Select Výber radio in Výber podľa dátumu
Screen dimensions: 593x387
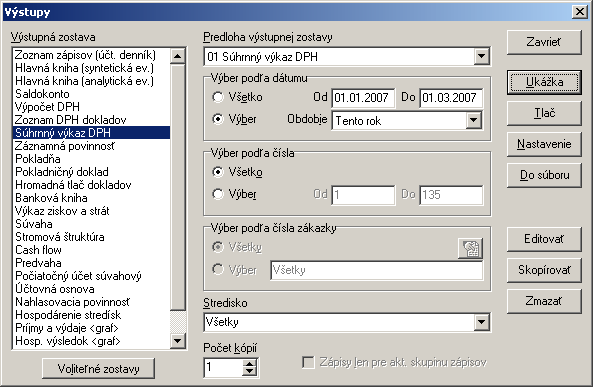pyautogui.click(x=218, y=119)
